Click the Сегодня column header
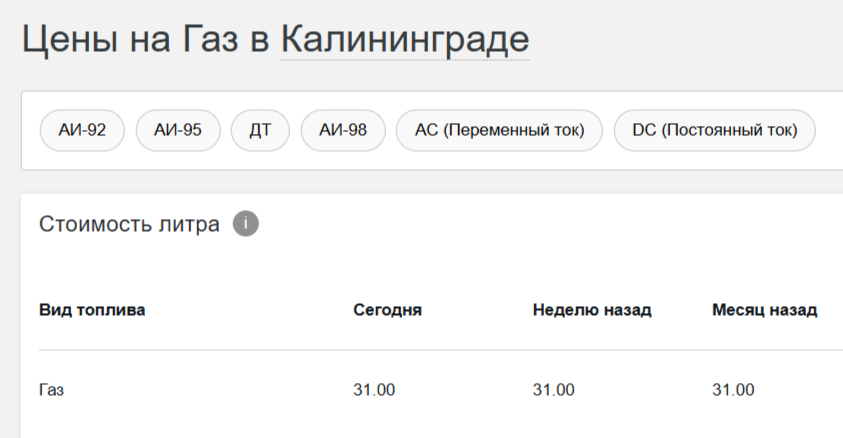Viewport: 843px width, 438px height. [387, 310]
